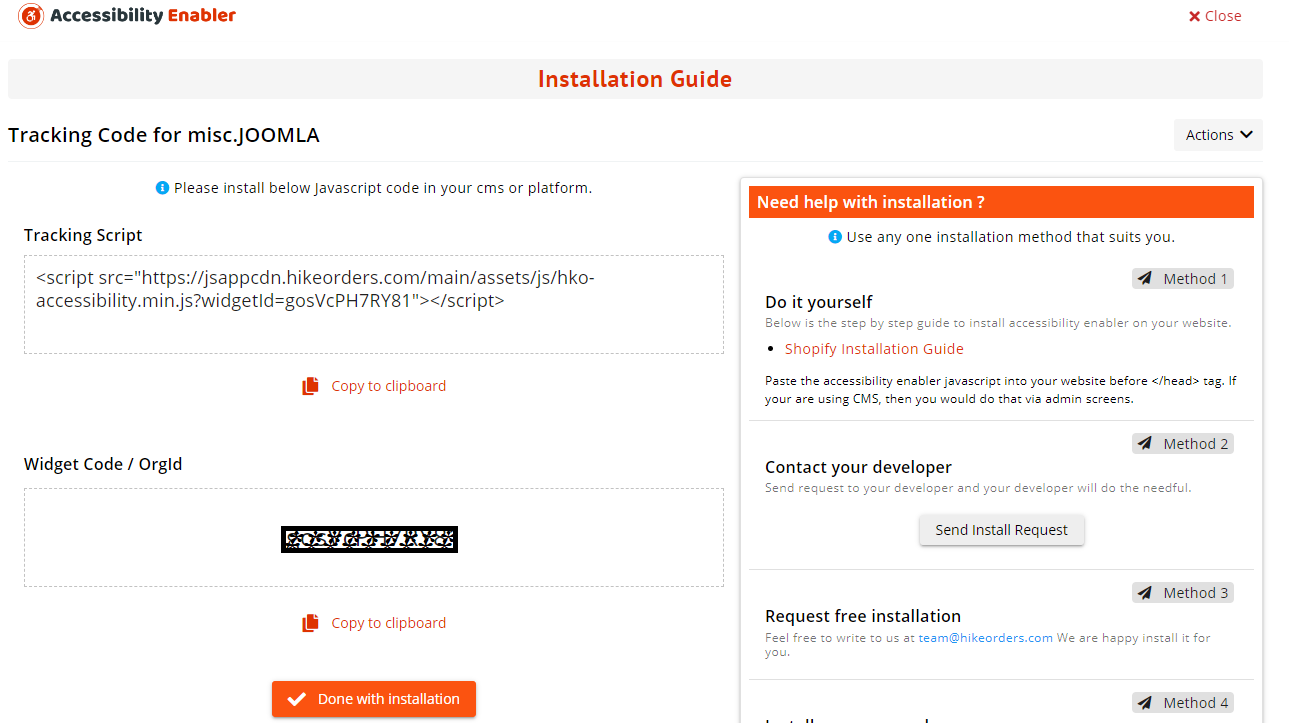The height and width of the screenshot is (723, 1289).
Task: Click the Method 3 paper plane icon
Action: pyautogui.click(x=1146, y=593)
